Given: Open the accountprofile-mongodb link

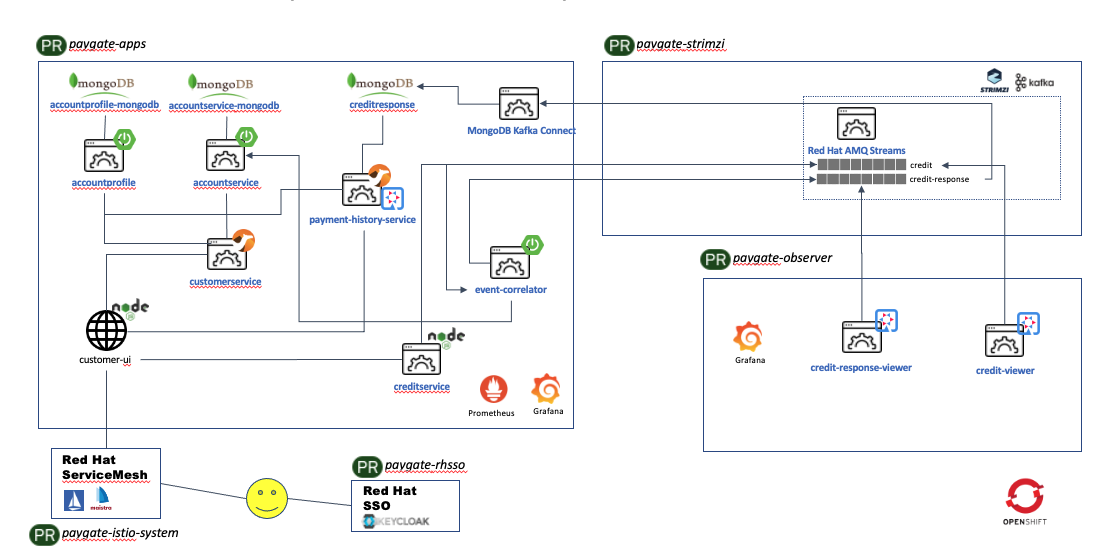Looking at the screenshot, I should pyautogui.click(x=105, y=105).
